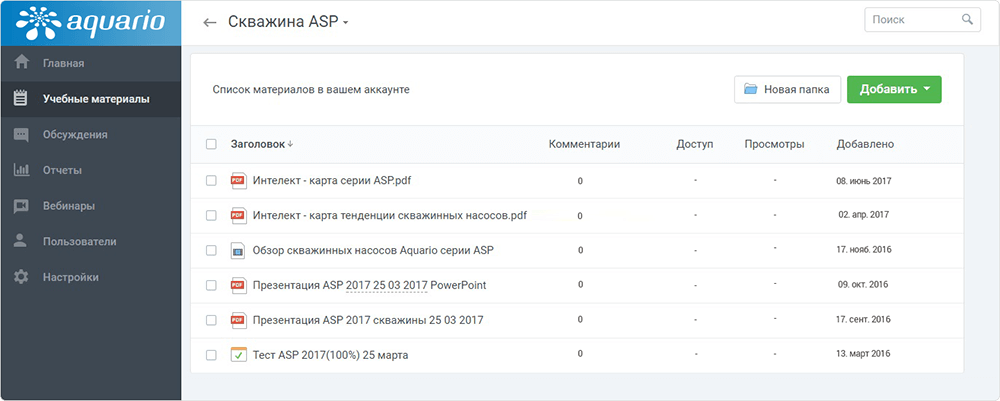Click the search magnifier icon
The width and height of the screenshot is (1000, 401).
coord(967,19)
